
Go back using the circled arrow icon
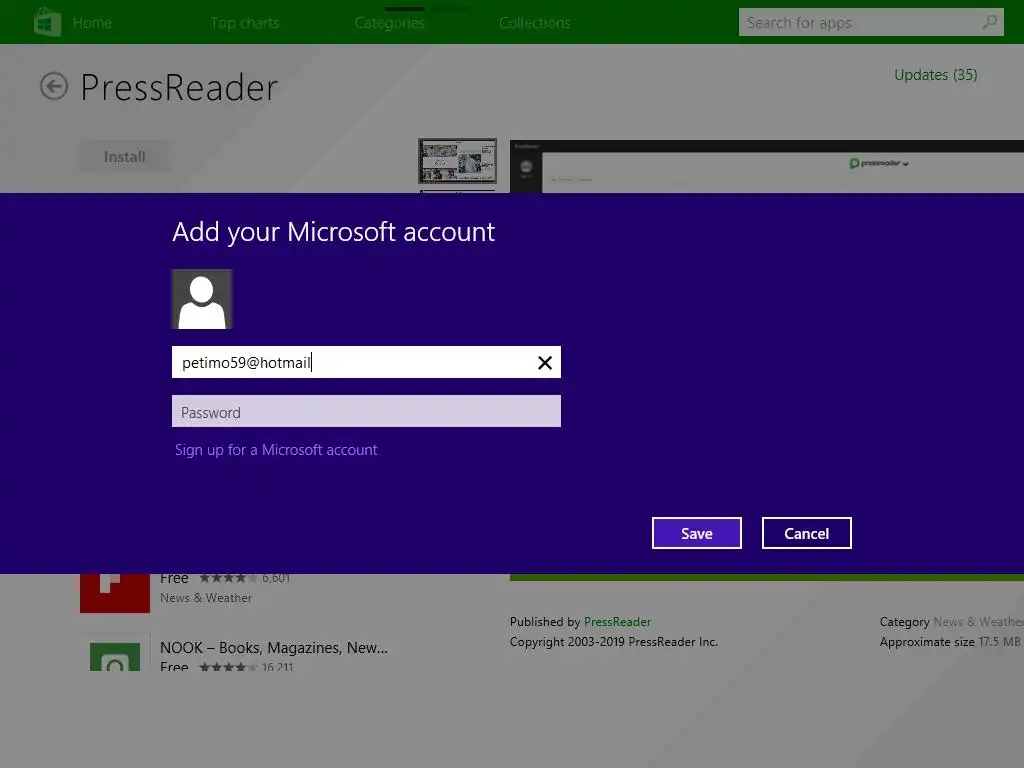click(x=54, y=86)
